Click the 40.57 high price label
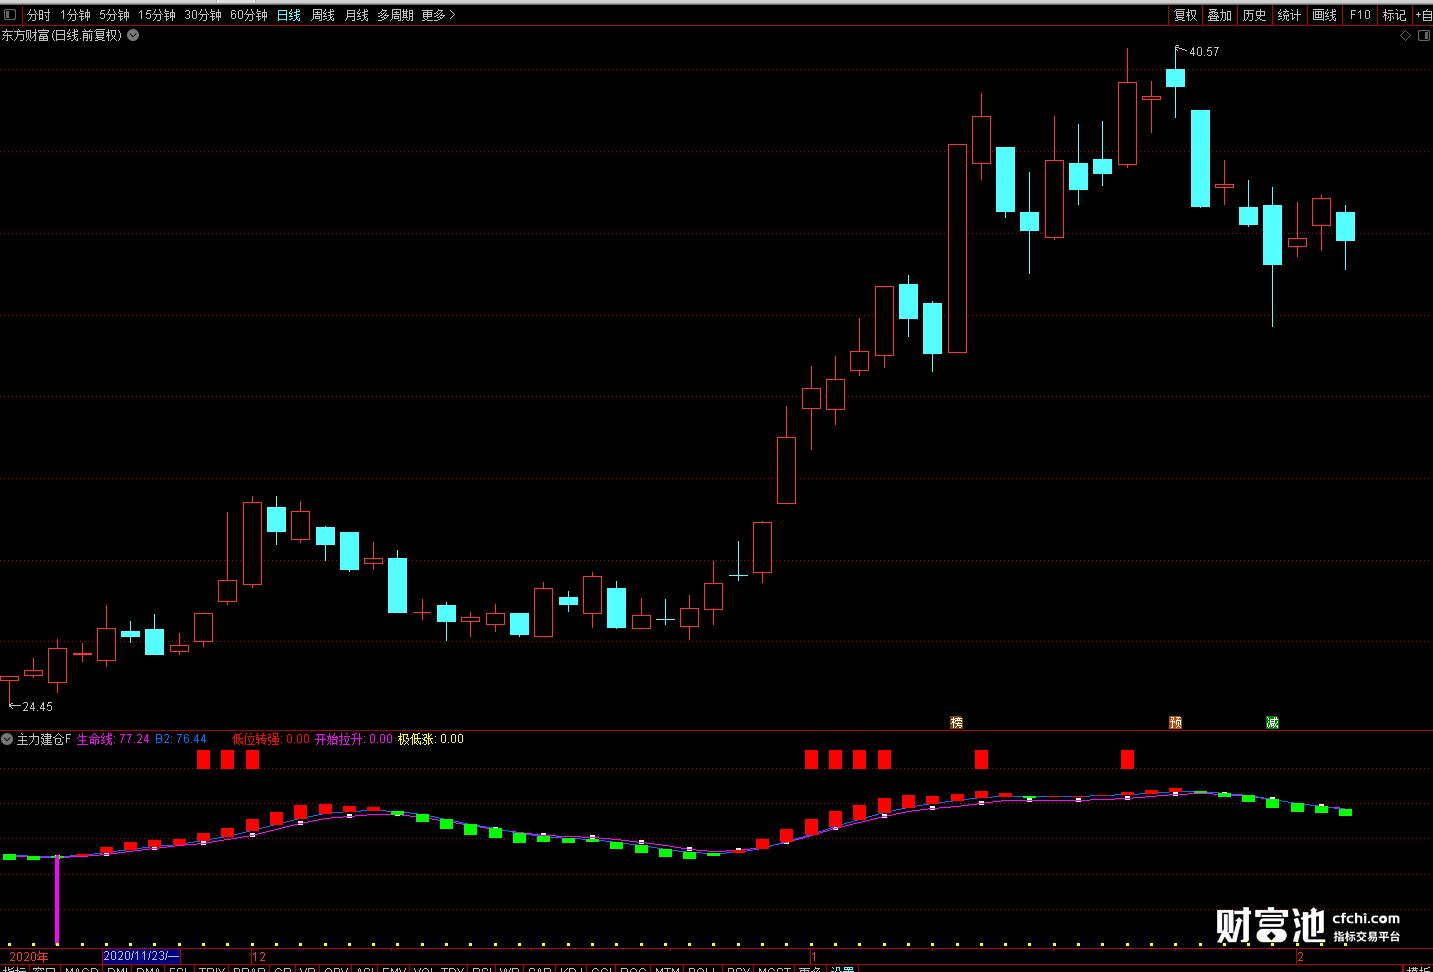Image resolution: width=1433 pixels, height=972 pixels. point(1204,52)
